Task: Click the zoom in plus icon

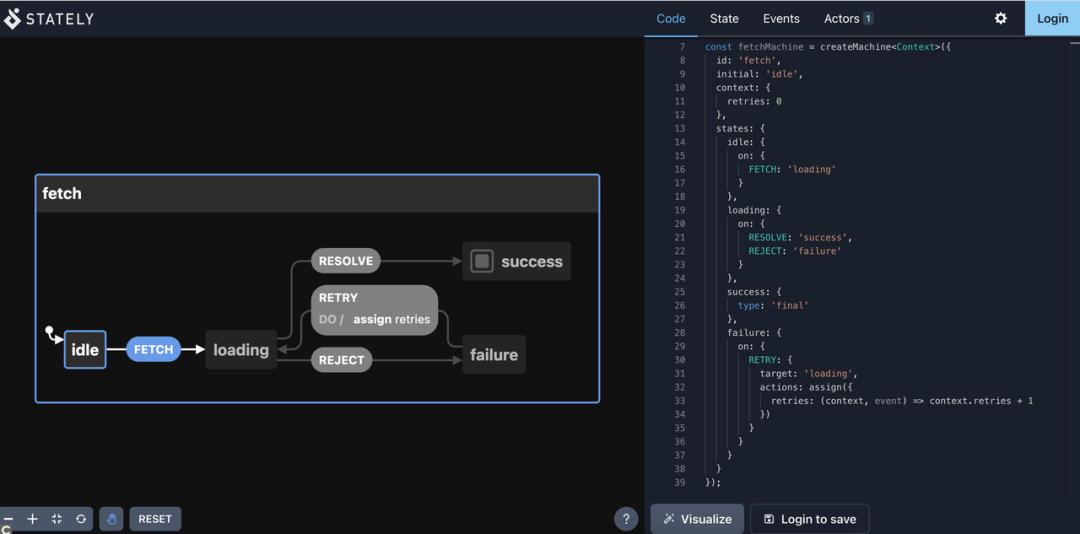Action: tap(32, 519)
